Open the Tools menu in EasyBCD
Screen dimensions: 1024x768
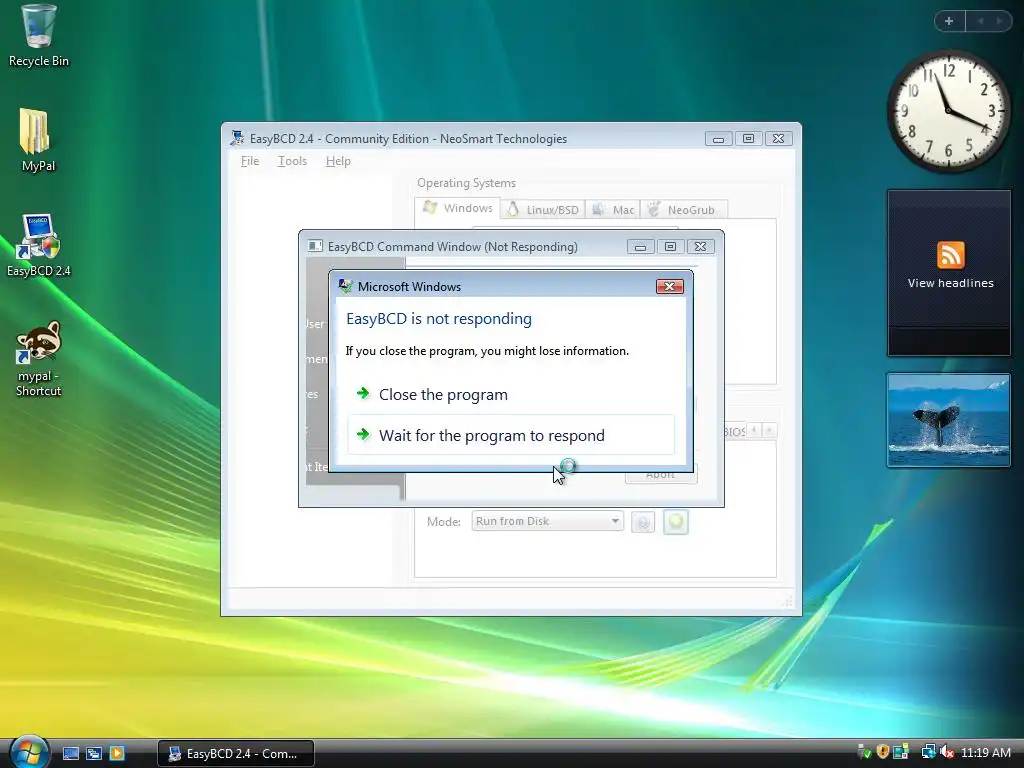[292, 161]
